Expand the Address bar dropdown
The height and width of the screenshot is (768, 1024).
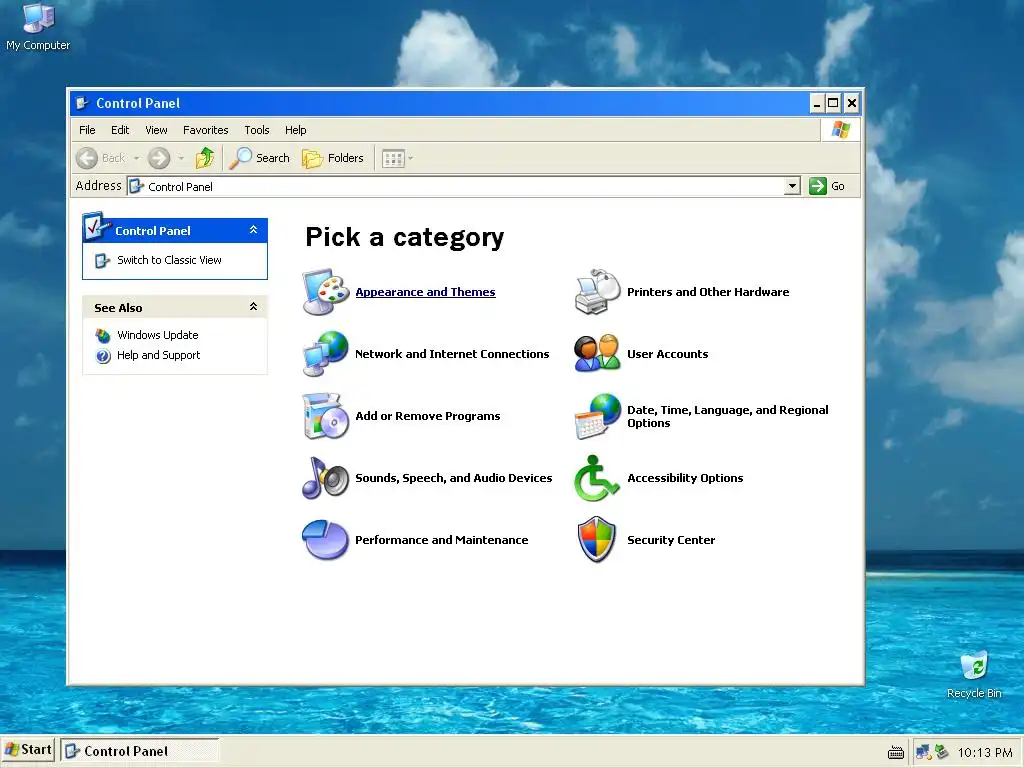792,186
